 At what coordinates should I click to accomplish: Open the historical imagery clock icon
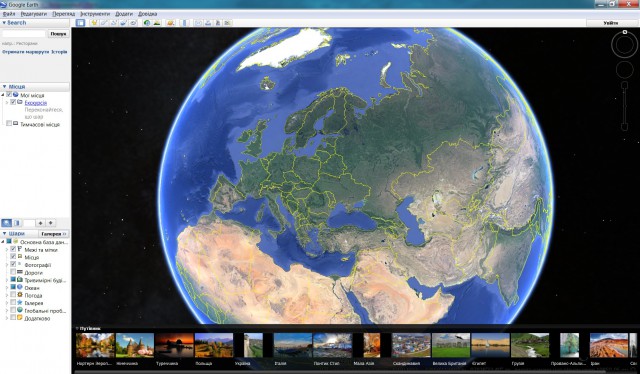point(147,23)
